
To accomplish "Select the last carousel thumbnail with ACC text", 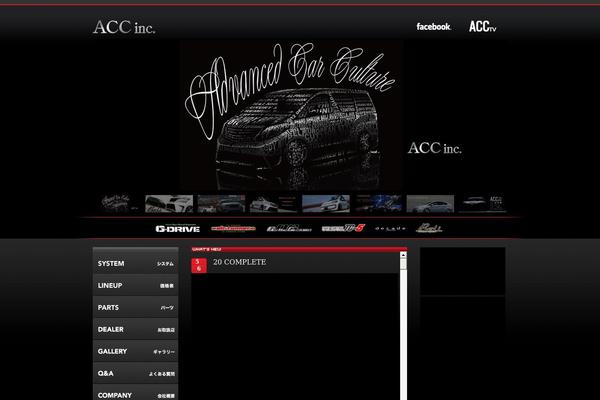I will click(x=483, y=204).
